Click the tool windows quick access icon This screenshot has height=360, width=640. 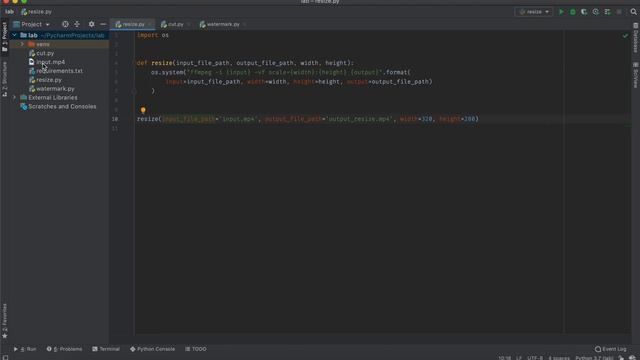click(x=5, y=358)
